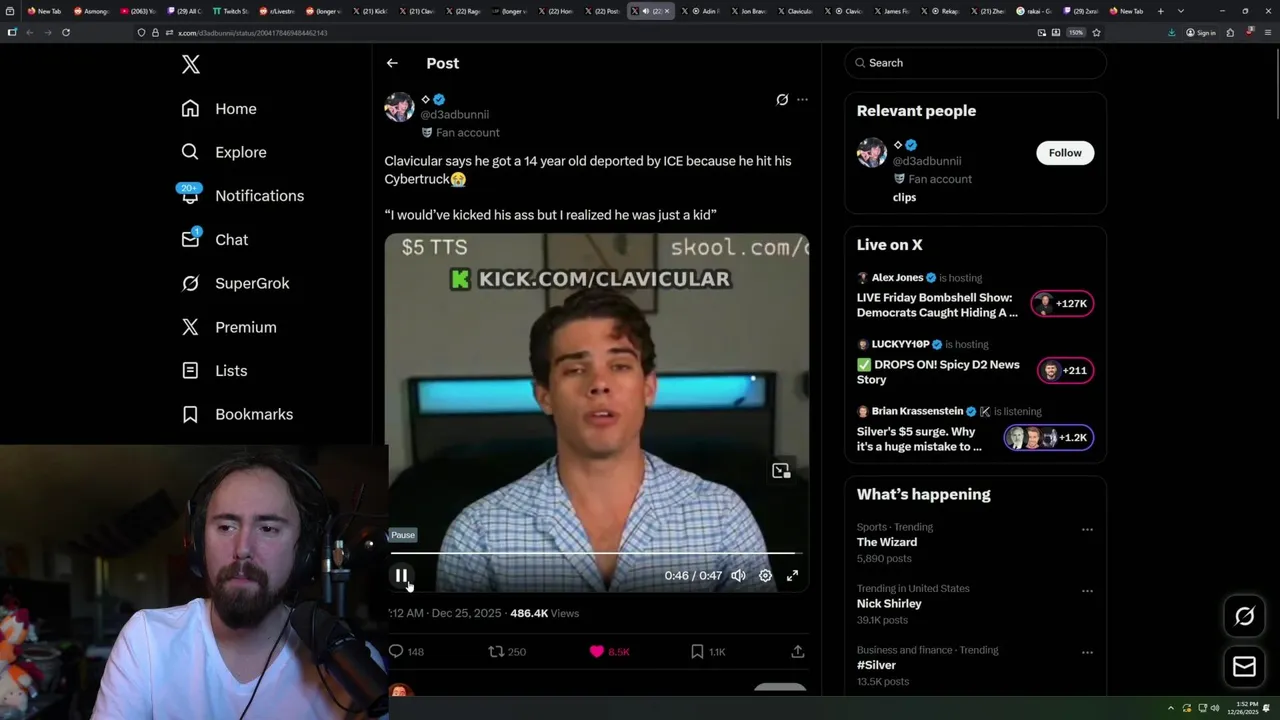The image size is (1280, 720).
Task: Share the post via the share icon
Action: coord(798,651)
